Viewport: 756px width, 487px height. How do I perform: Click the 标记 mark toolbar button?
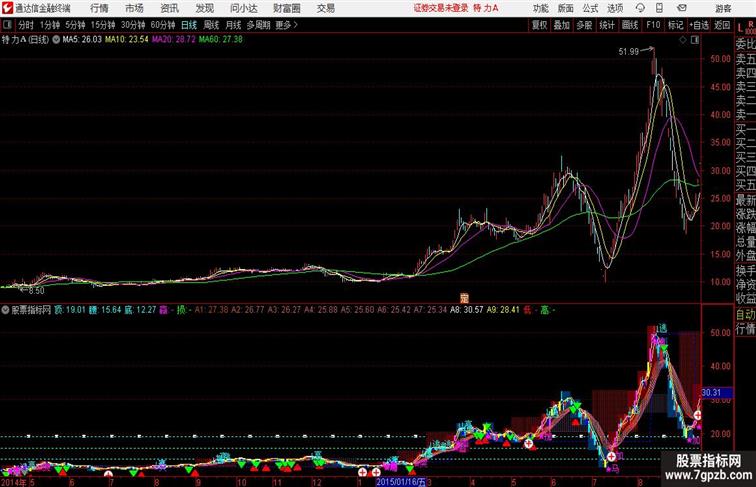point(675,25)
